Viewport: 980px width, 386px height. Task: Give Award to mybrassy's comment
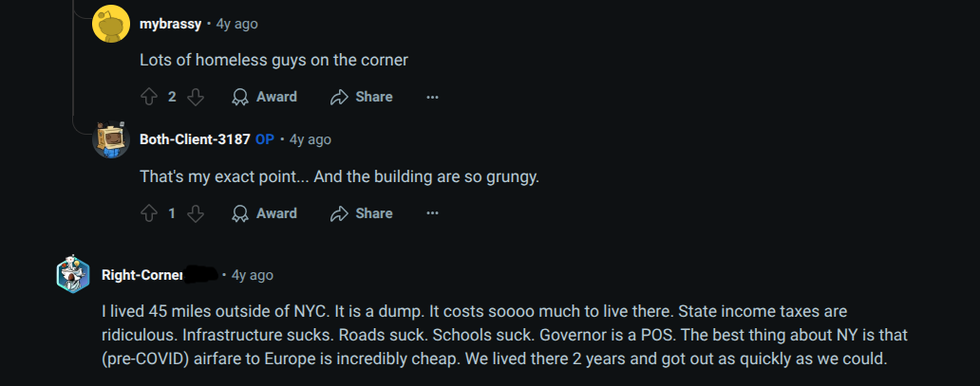tap(264, 97)
